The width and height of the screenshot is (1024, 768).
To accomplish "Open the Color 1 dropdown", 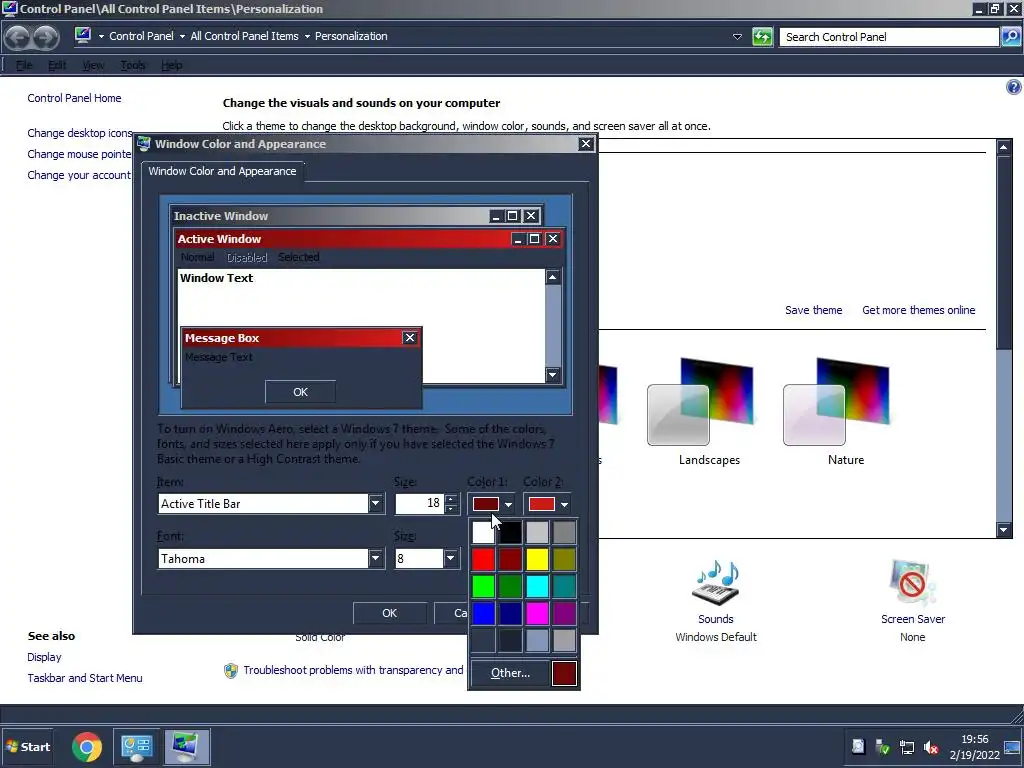I will click(492, 504).
